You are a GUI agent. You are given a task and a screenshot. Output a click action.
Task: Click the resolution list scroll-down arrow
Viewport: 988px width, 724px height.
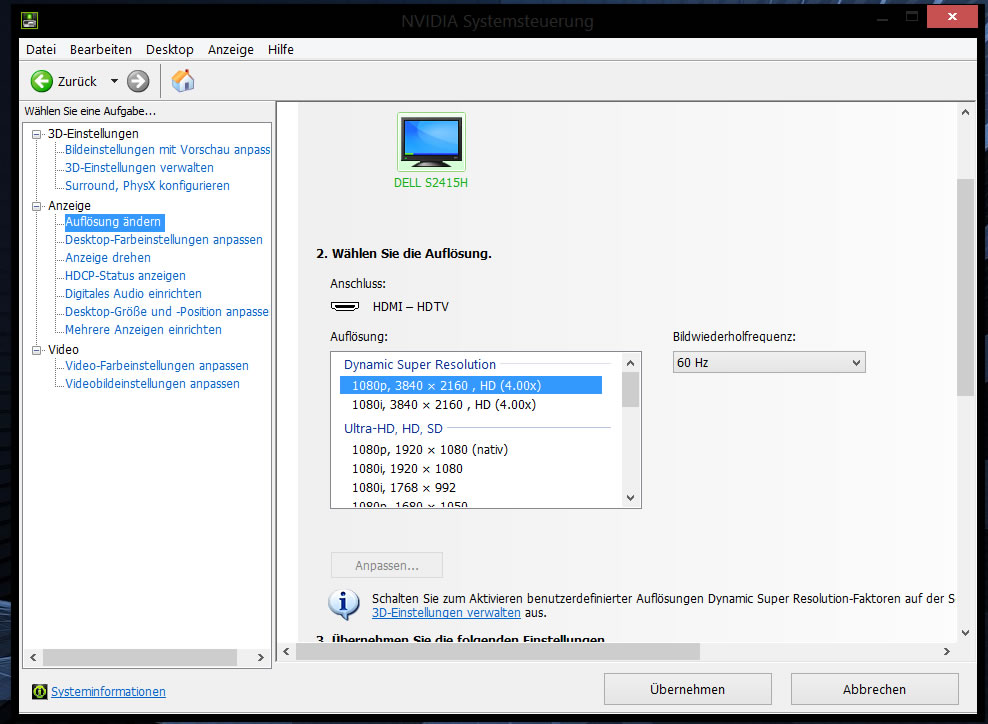630,498
